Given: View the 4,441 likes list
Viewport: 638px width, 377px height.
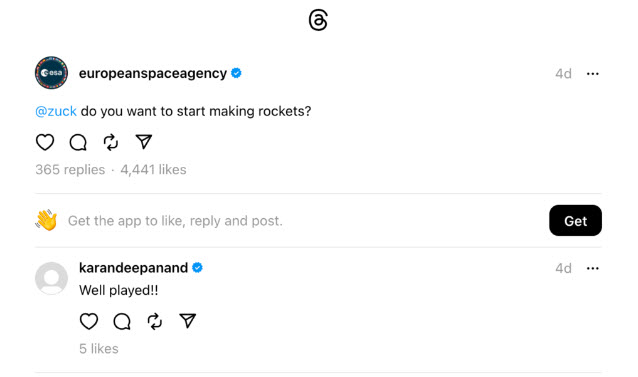Looking at the screenshot, I should (153, 170).
